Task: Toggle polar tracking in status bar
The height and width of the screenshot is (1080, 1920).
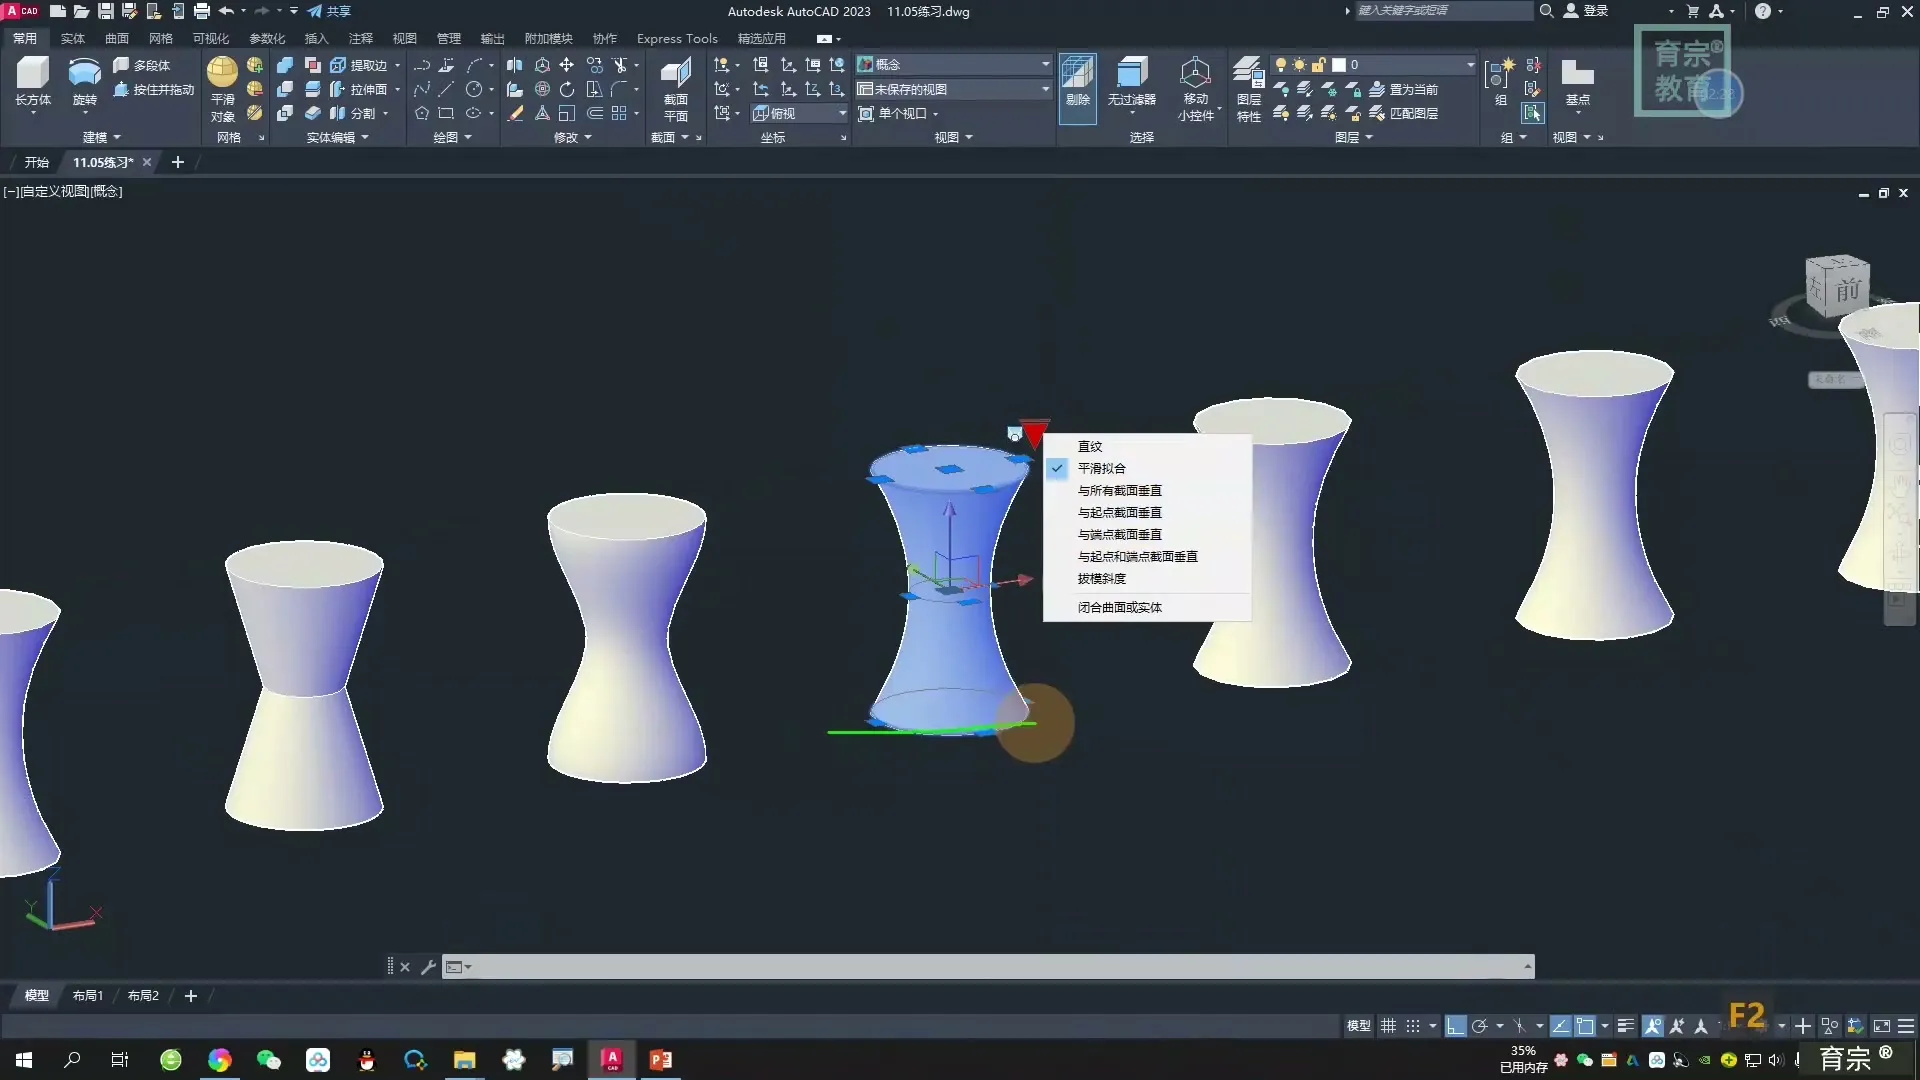Action: [x=1480, y=1026]
